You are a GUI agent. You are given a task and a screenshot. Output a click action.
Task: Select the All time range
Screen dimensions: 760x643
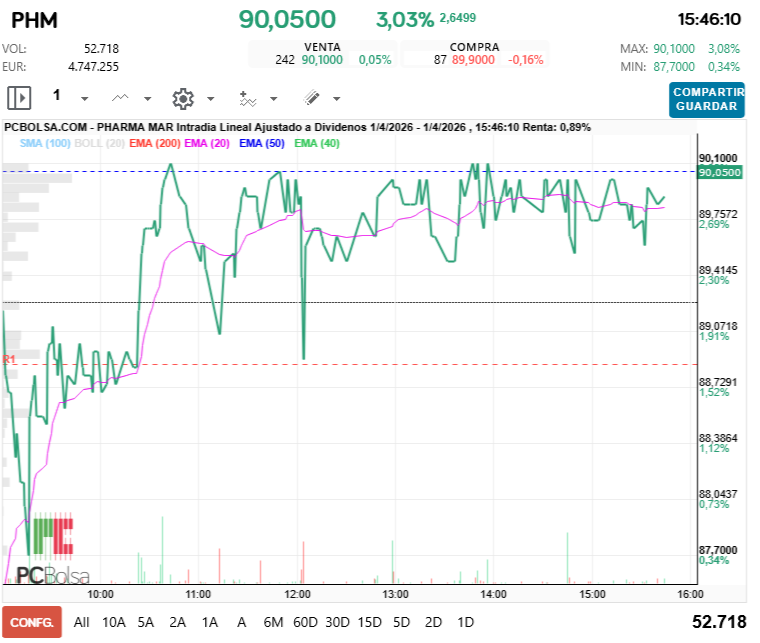point(81,622)
